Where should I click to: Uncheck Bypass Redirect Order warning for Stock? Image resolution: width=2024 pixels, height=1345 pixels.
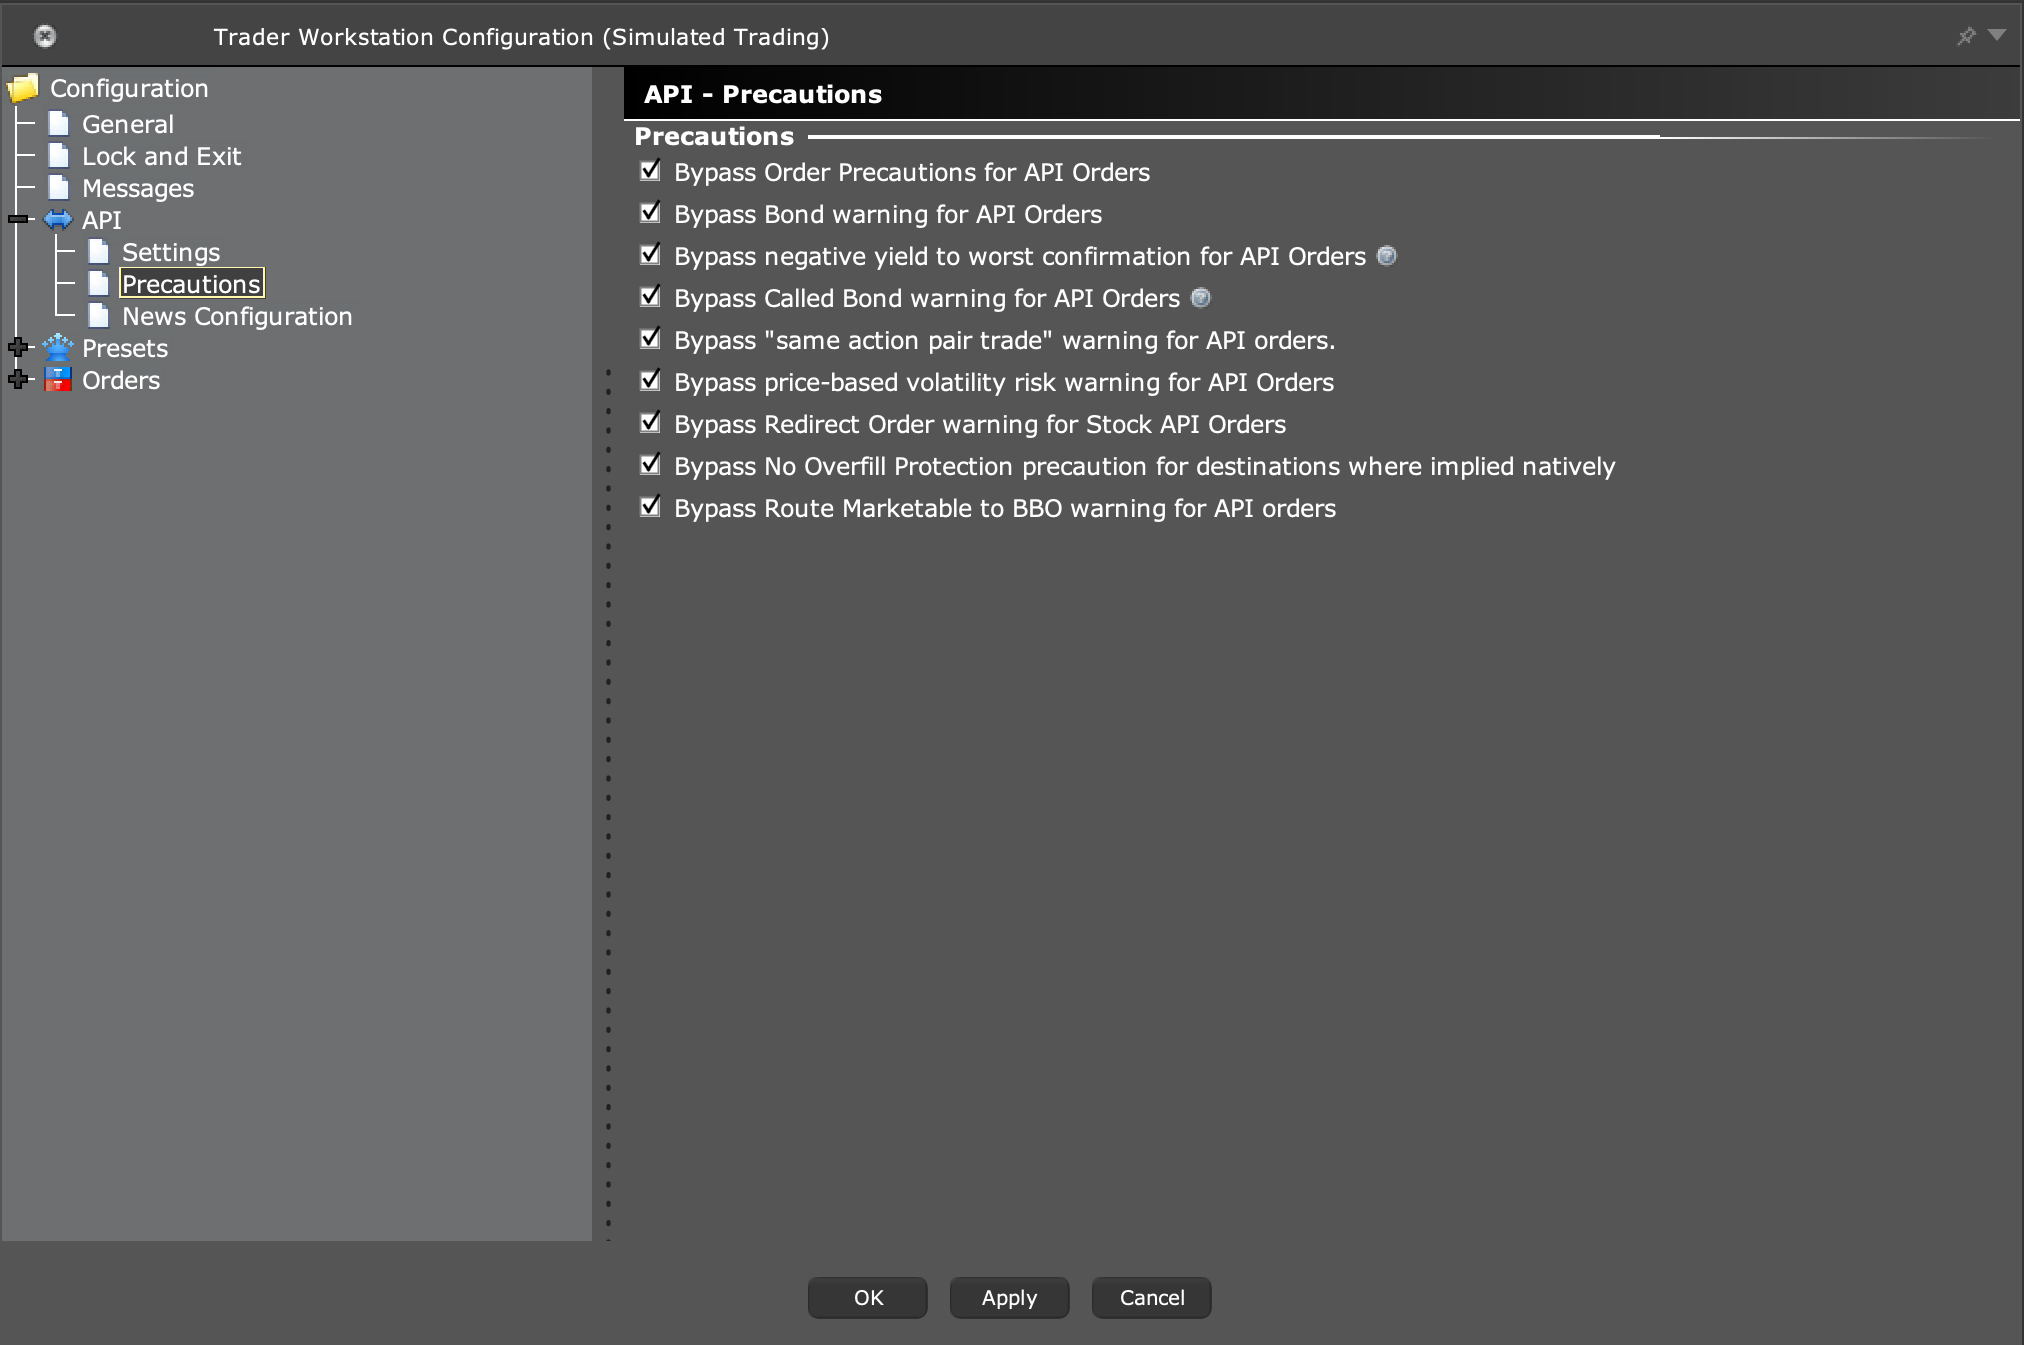(651, 423)
